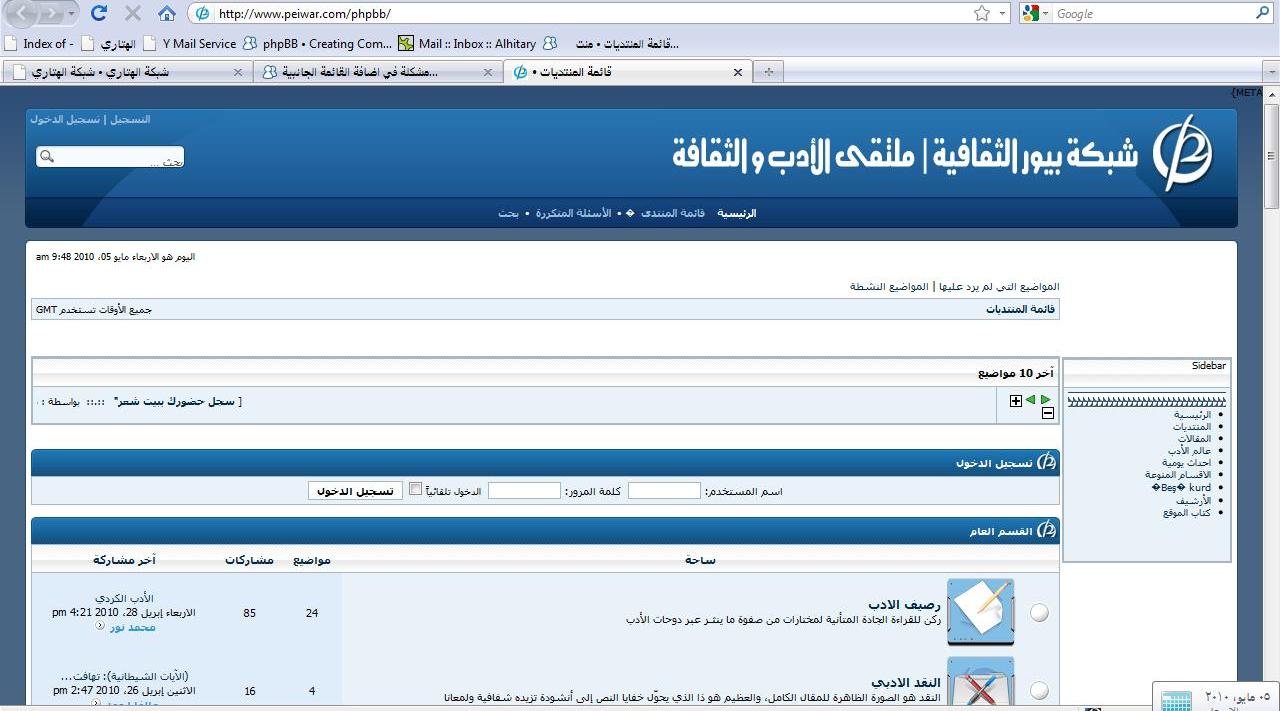Click the browser Home icon
This screenshot has height=711, width=1280.
167,13
